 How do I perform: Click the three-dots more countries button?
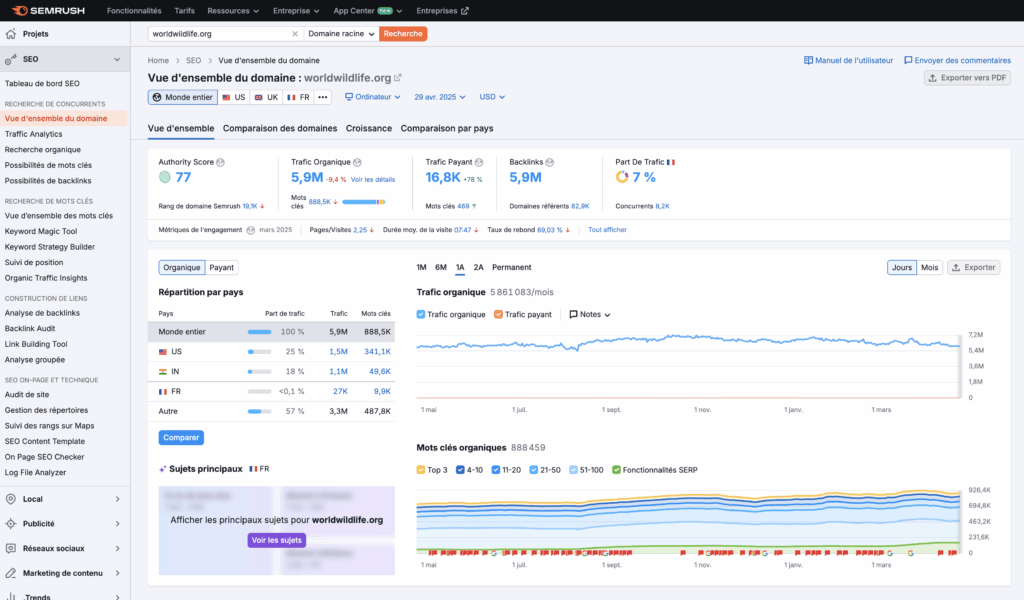pos(323,97)
